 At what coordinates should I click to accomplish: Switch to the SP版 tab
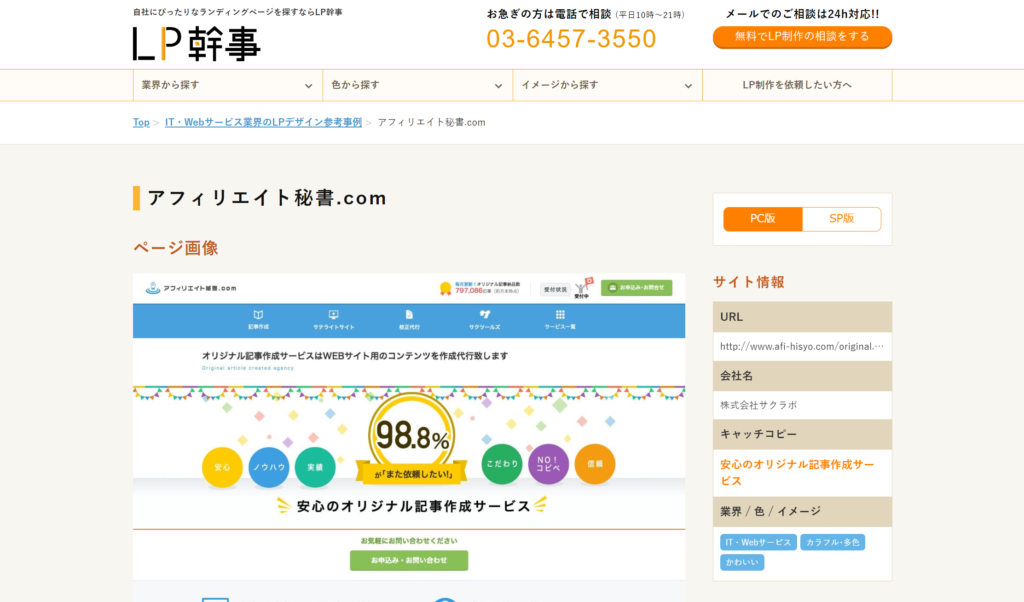[x=843, y=218]
